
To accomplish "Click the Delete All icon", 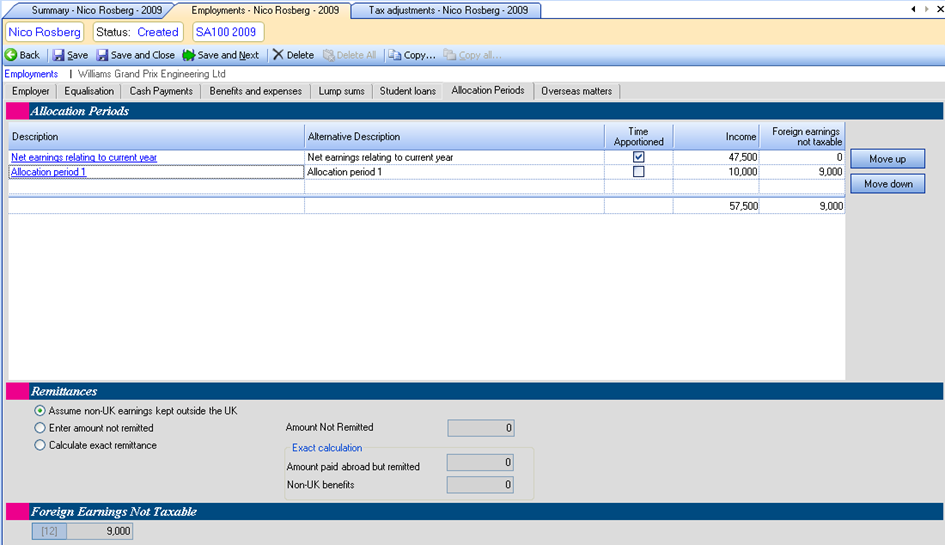I will pyautogui.click(x=328, y=55).
